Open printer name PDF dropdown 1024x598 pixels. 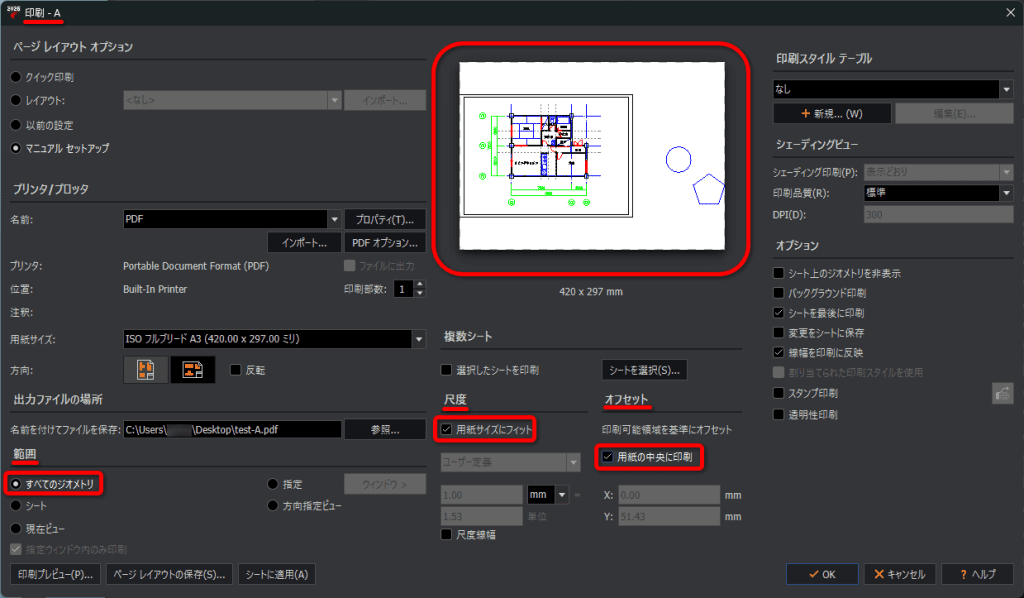pos(334,219)
